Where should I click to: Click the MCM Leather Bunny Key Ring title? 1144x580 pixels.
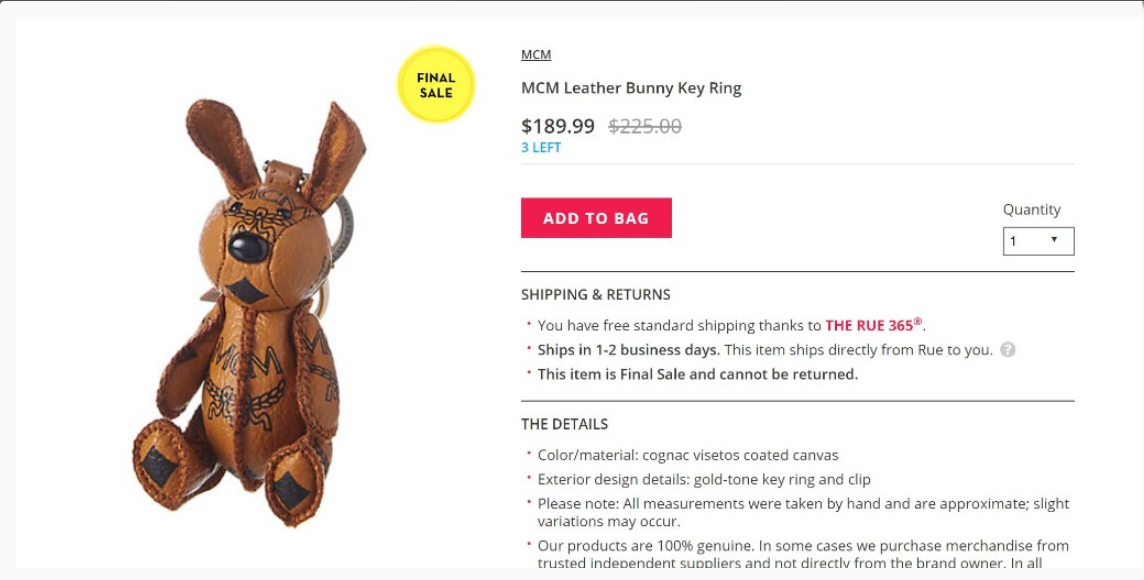tap(631, 88)
